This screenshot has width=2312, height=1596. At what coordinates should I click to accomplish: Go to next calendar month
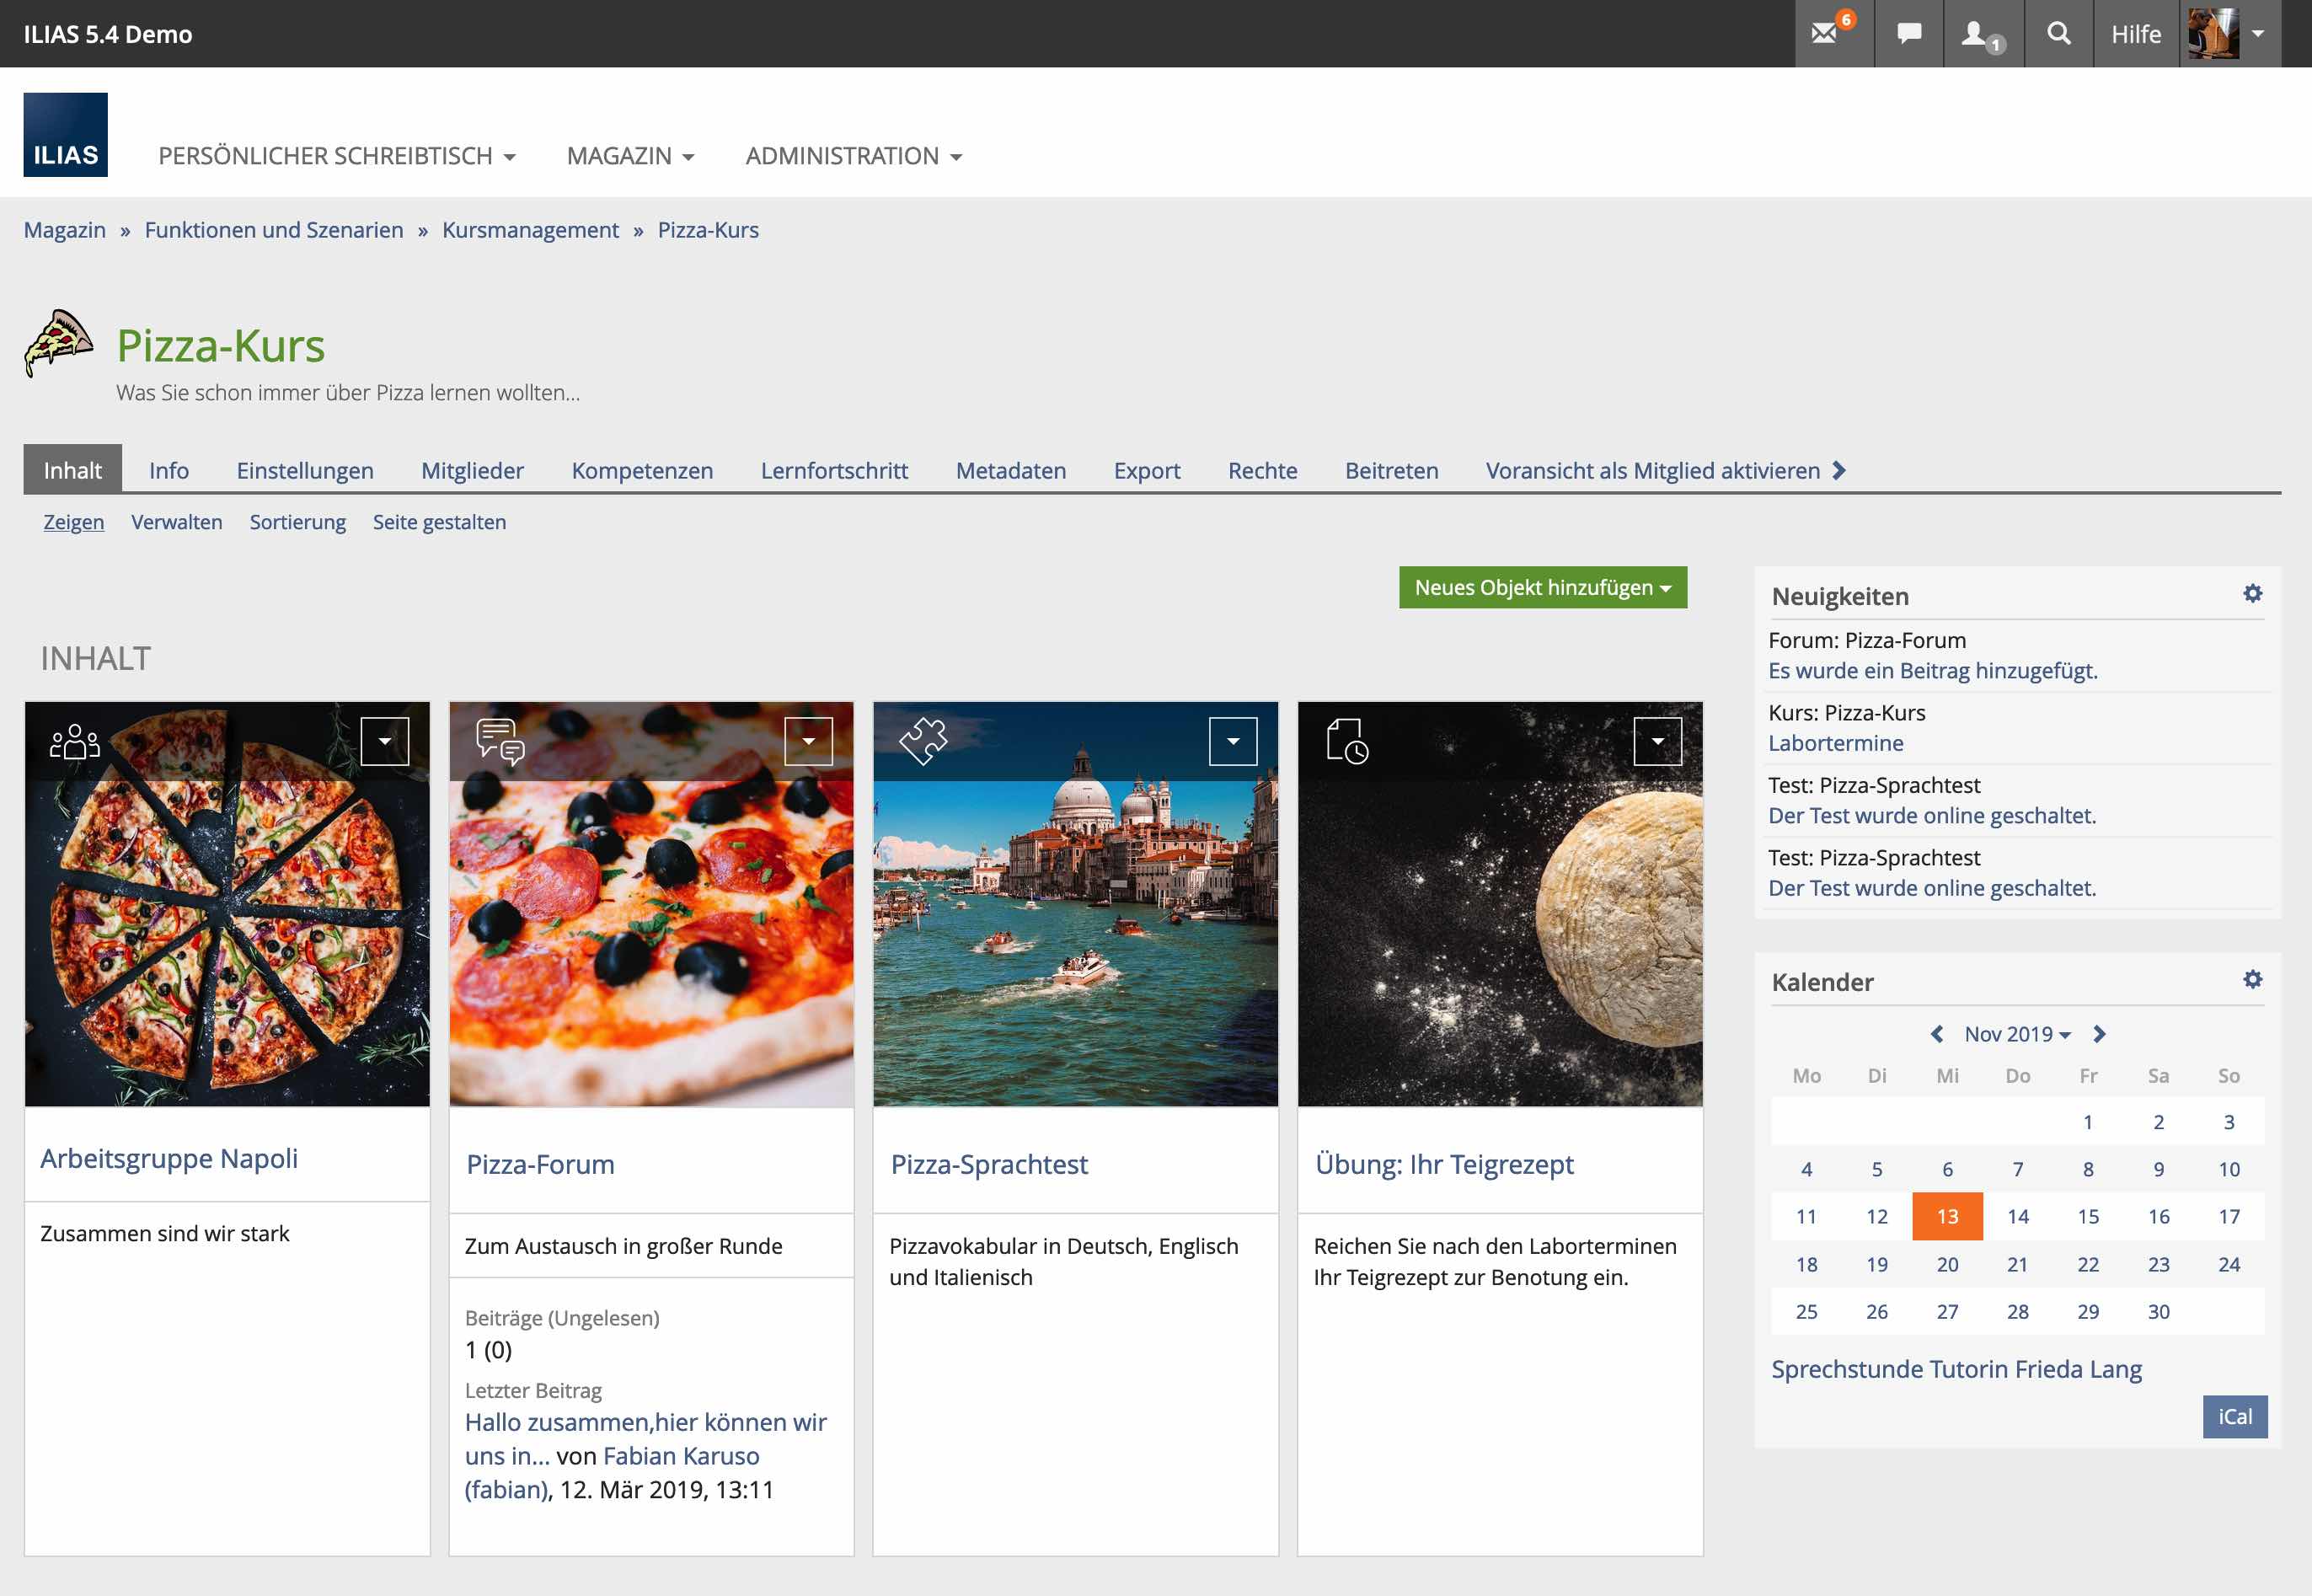coord(2099,1034)
